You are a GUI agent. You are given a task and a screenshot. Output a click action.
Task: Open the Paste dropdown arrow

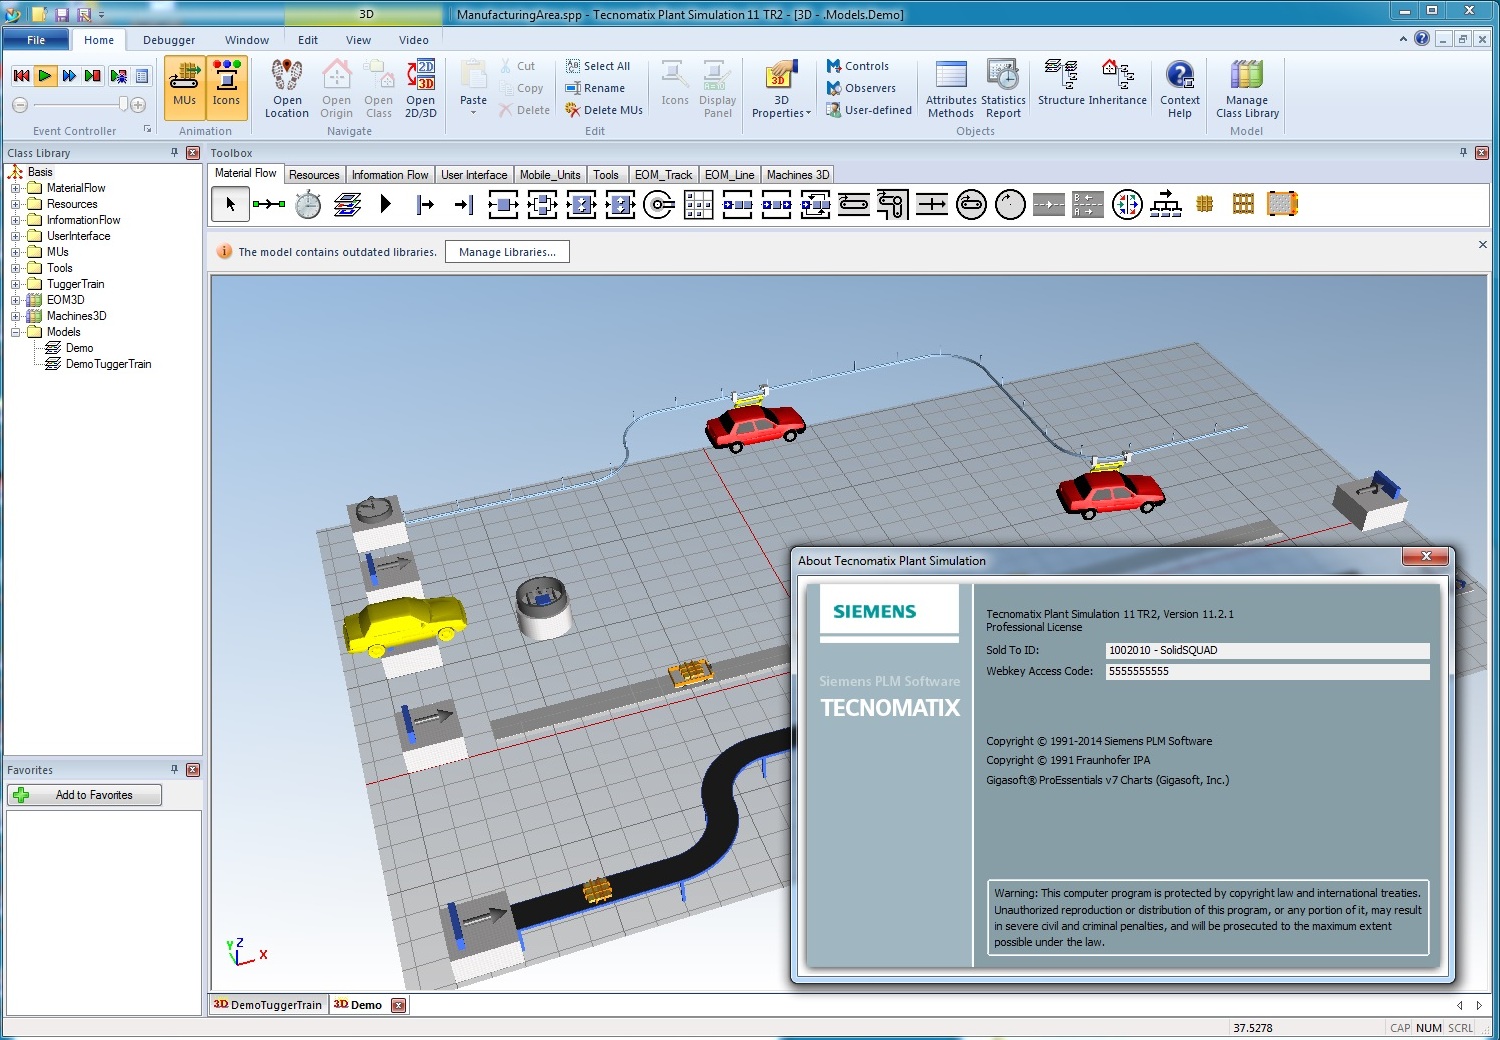click(472, 110)
